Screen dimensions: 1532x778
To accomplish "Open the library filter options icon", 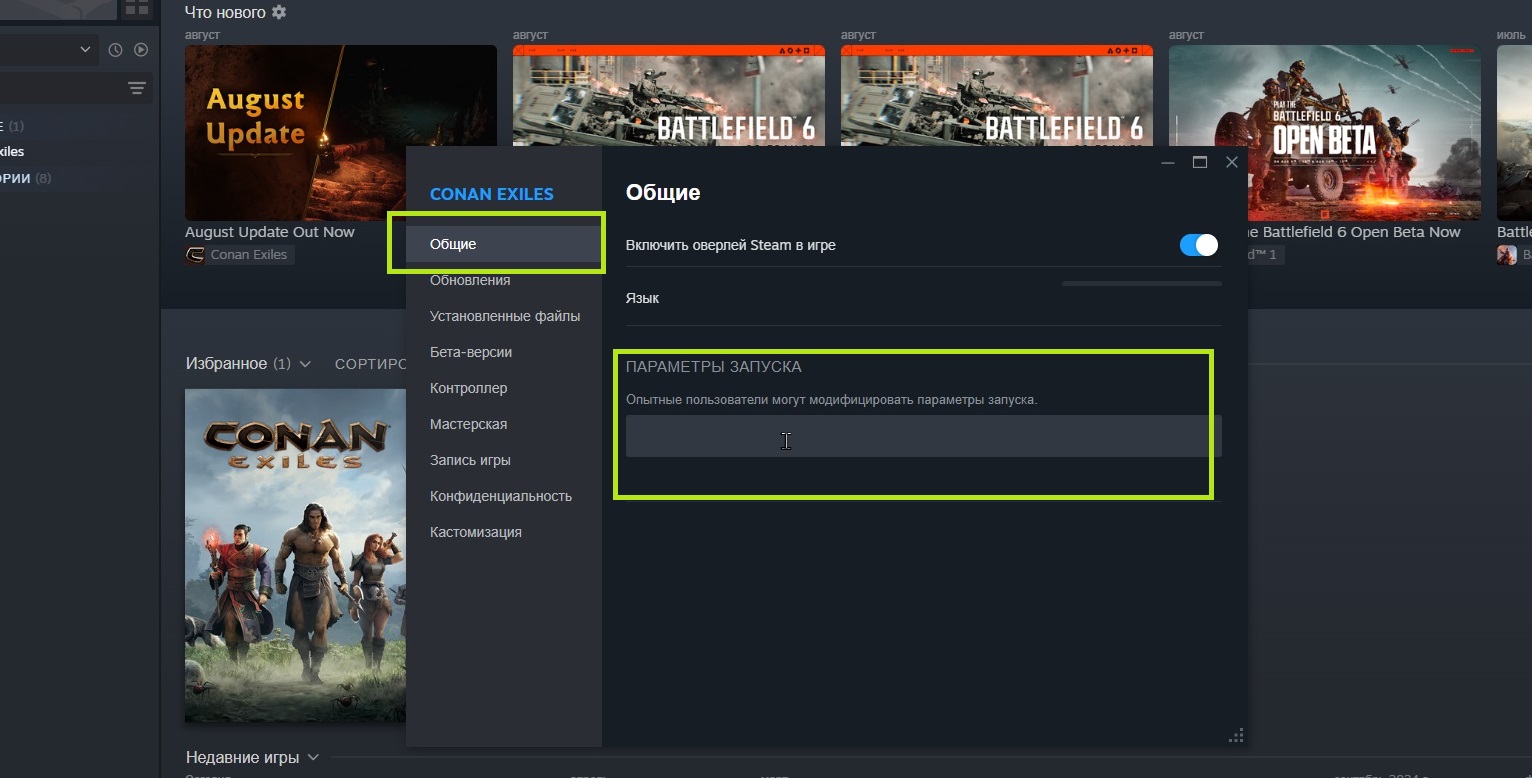I will tap(137, 89).
